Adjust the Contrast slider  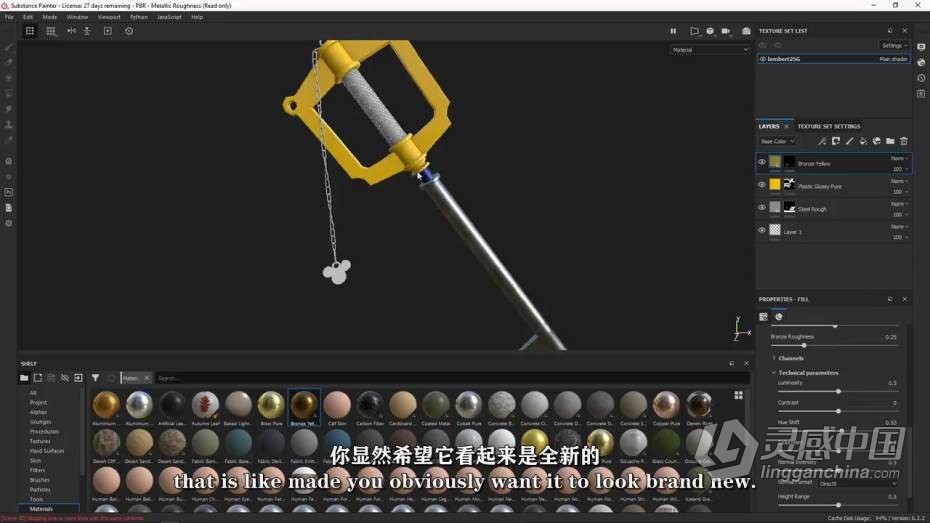838,411
